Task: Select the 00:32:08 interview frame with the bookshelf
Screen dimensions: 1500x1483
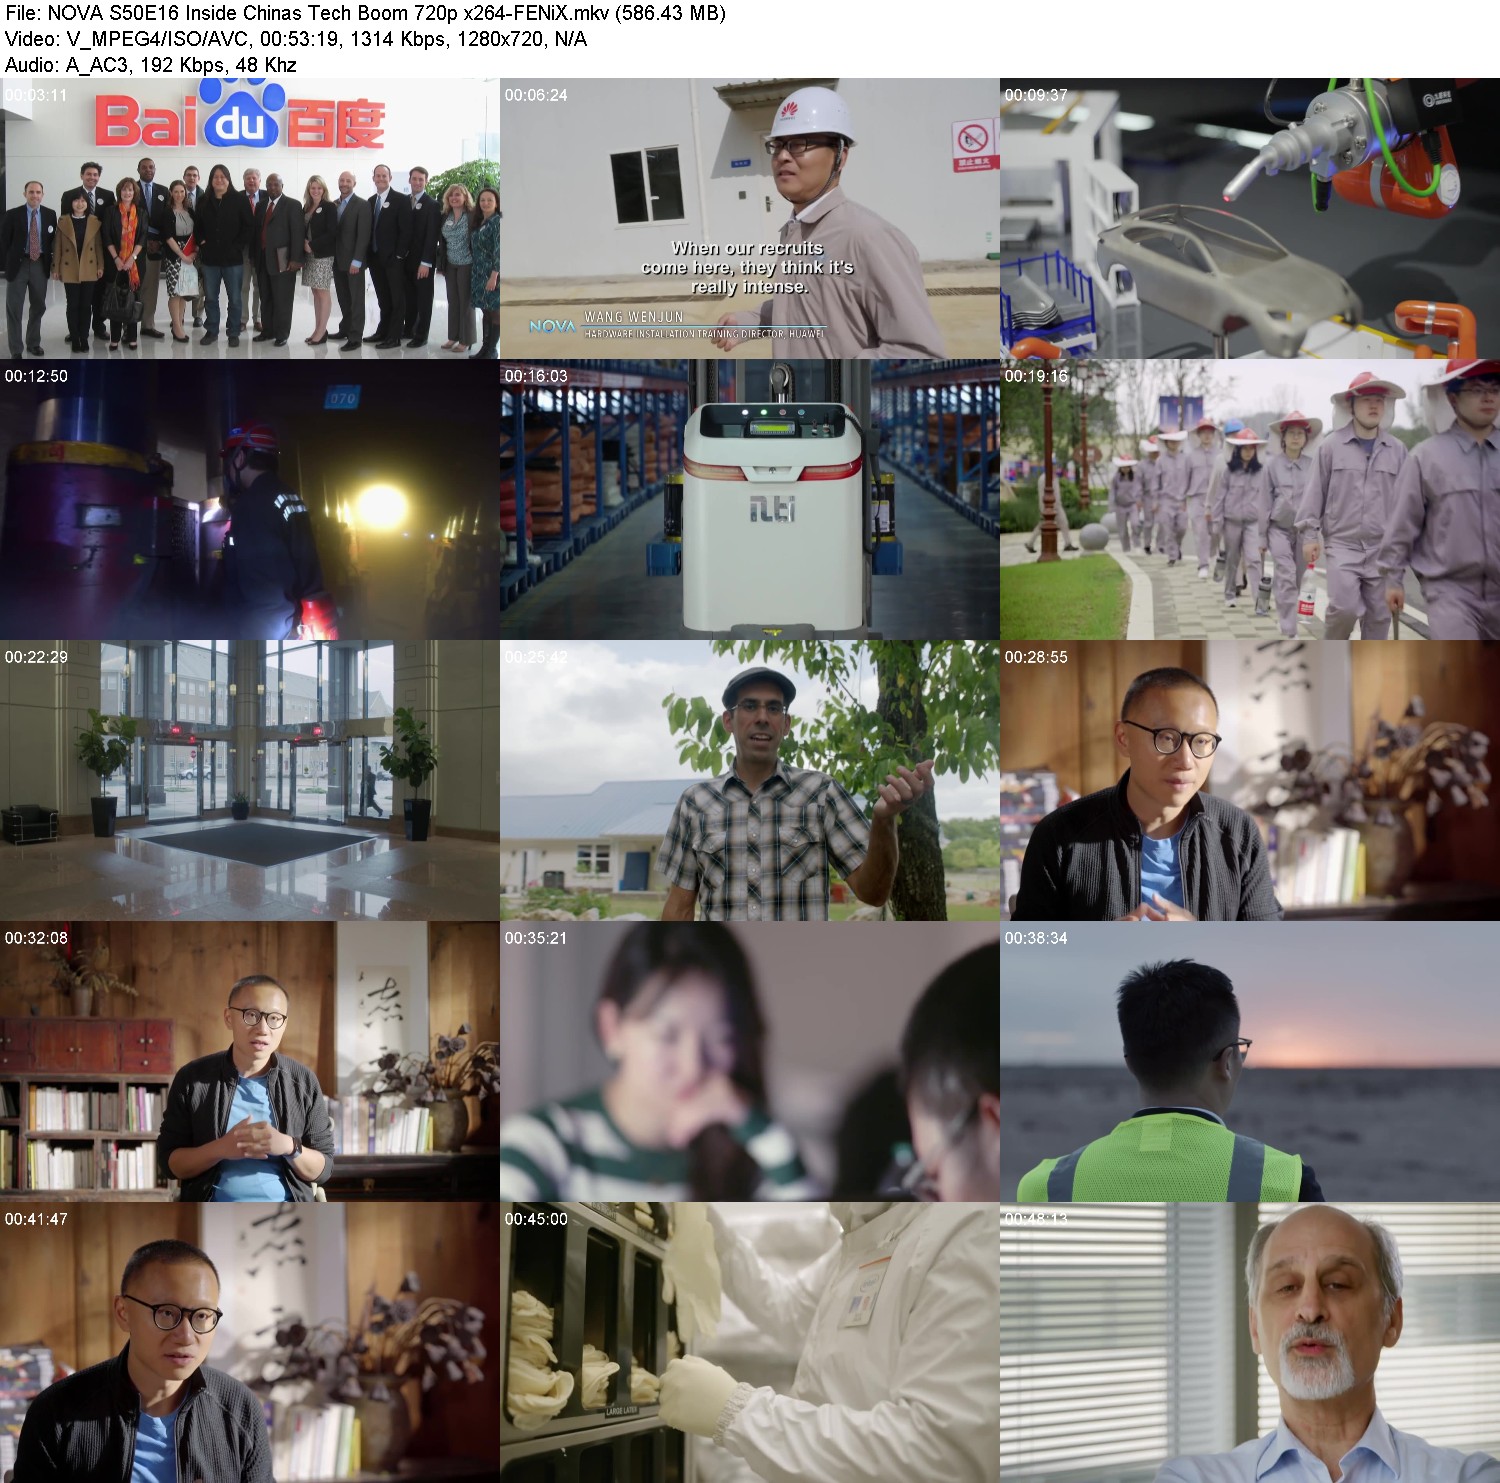Action: tap(250, 1062)
